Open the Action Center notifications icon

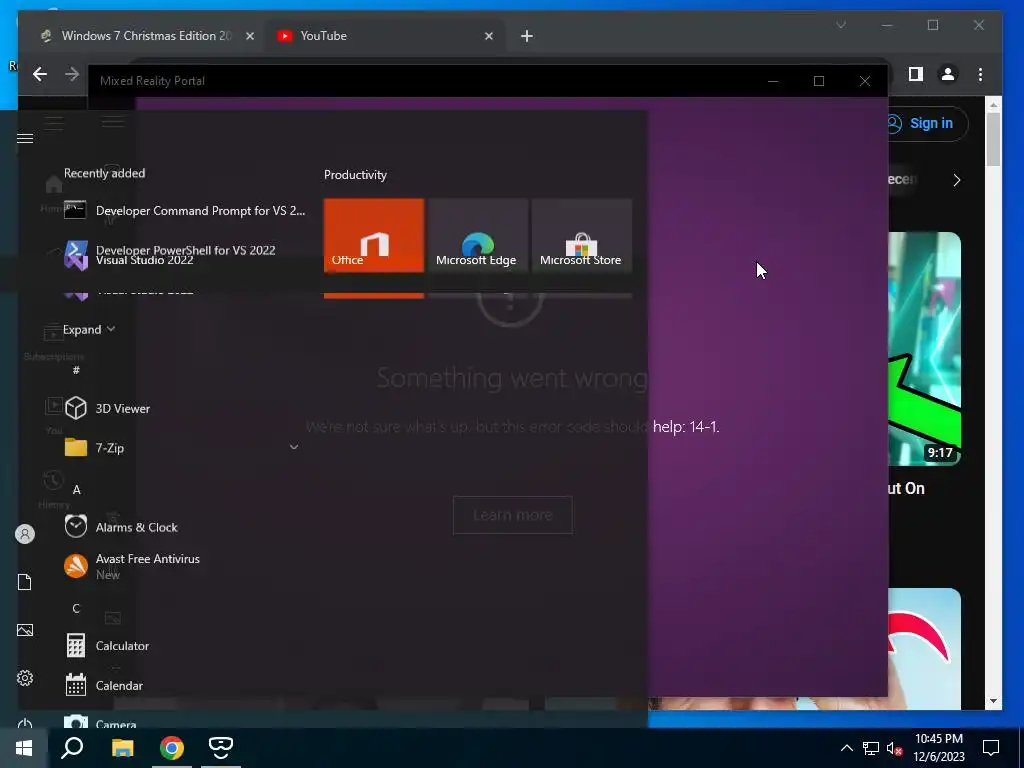[991, 748]
